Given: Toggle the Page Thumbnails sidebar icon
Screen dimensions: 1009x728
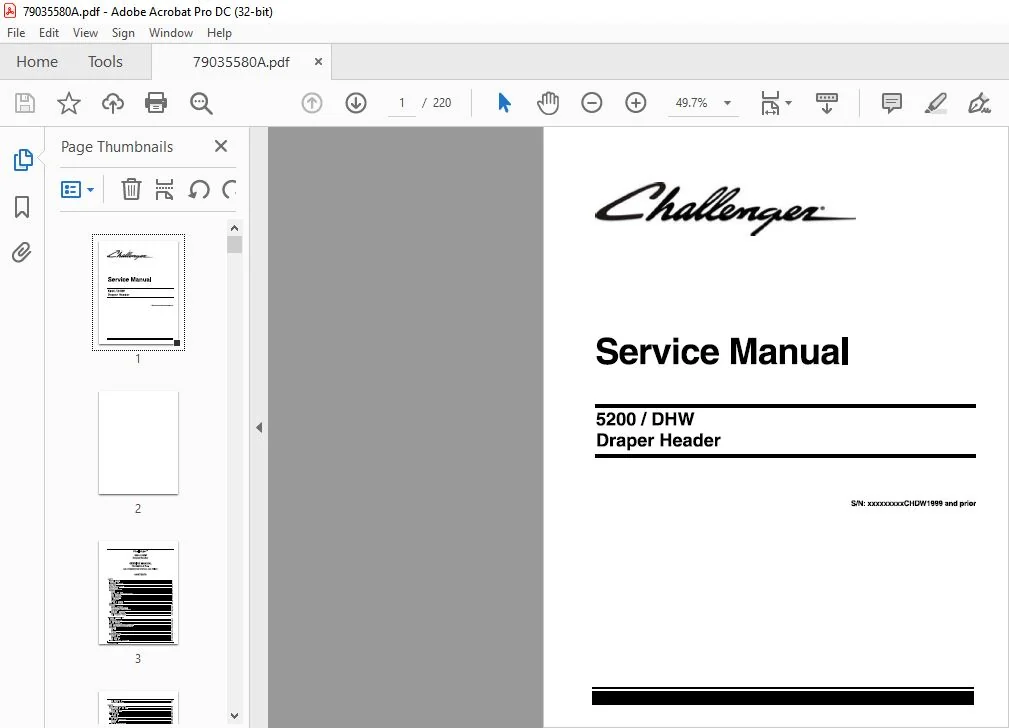Looking at the screenshot, I should point(23,160).
